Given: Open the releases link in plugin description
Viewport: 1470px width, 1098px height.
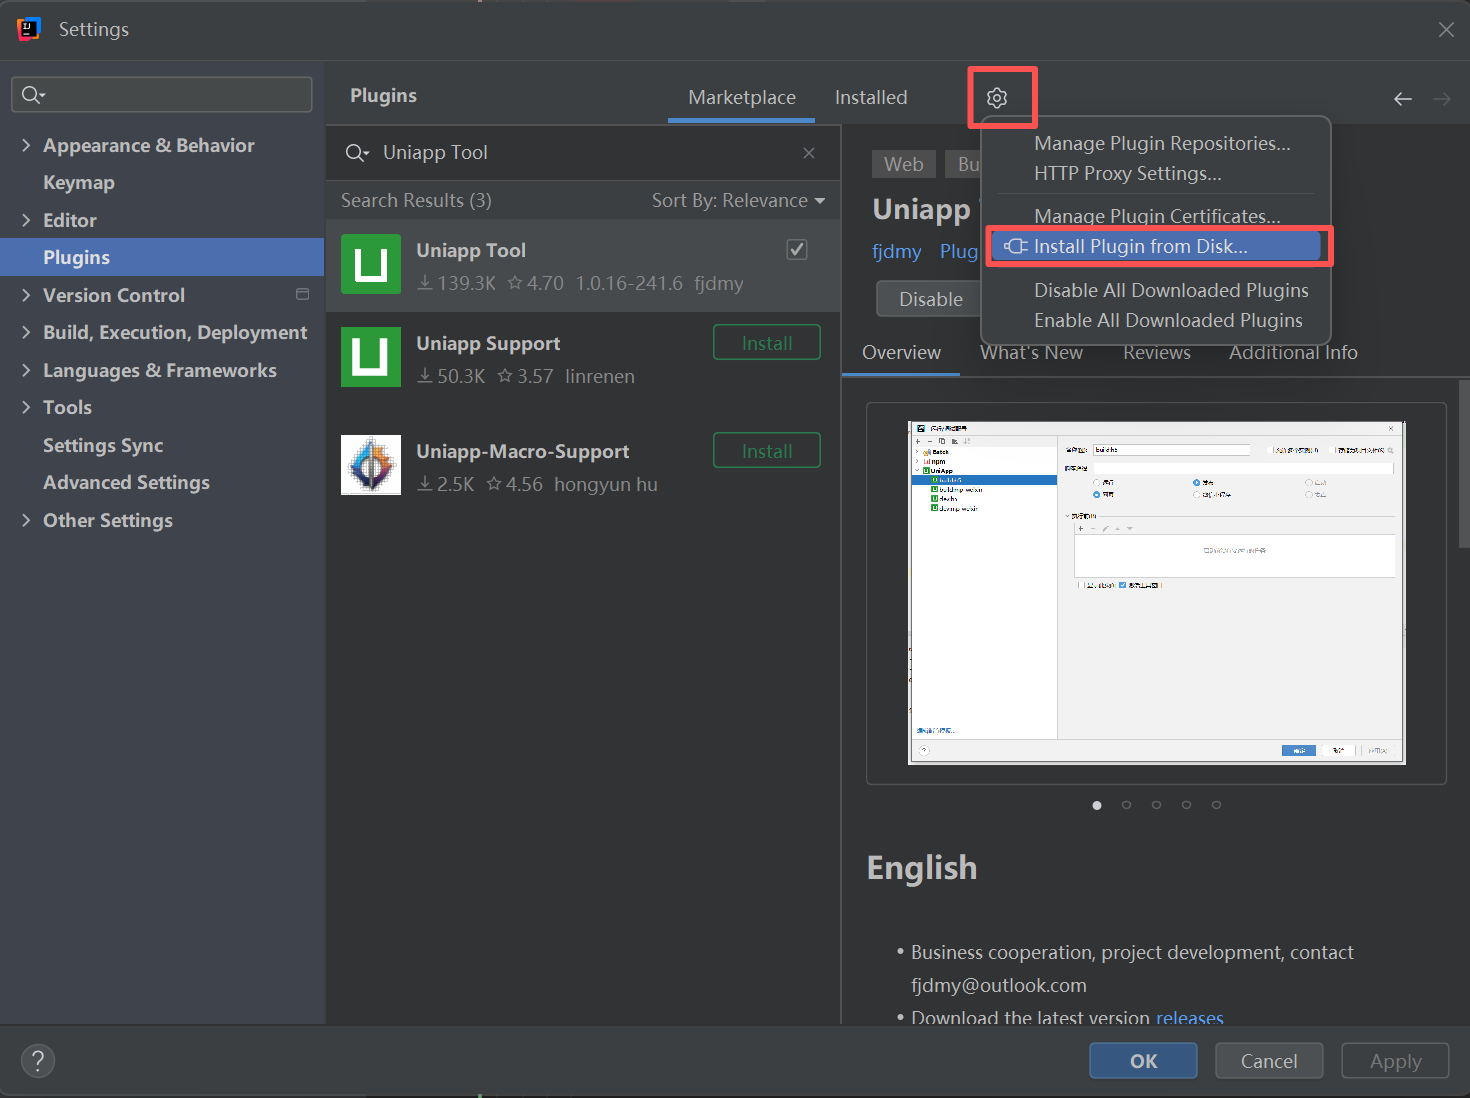Looking at the screenshot, I should 1189,1017.
